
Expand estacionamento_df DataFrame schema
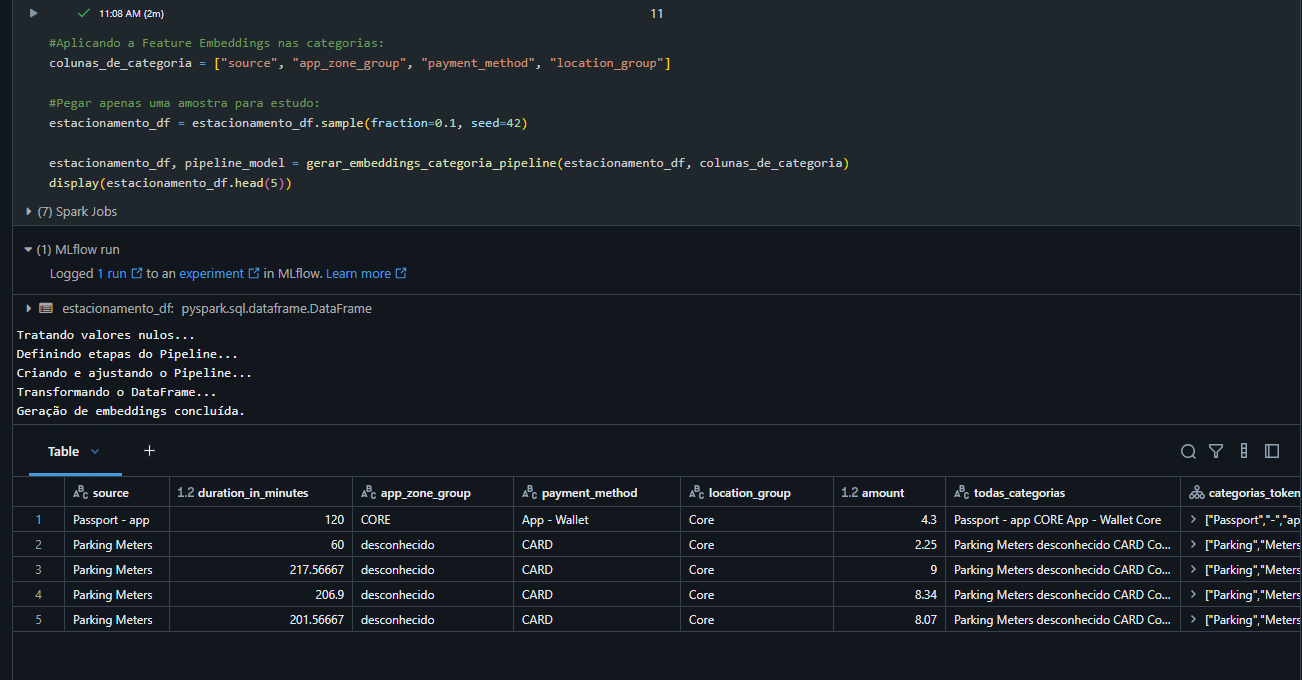point(29,309)
